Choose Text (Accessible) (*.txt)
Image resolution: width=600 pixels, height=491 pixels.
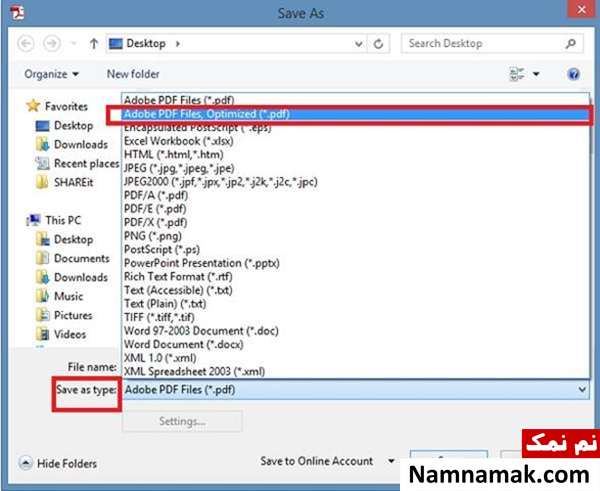coord(355,290)
